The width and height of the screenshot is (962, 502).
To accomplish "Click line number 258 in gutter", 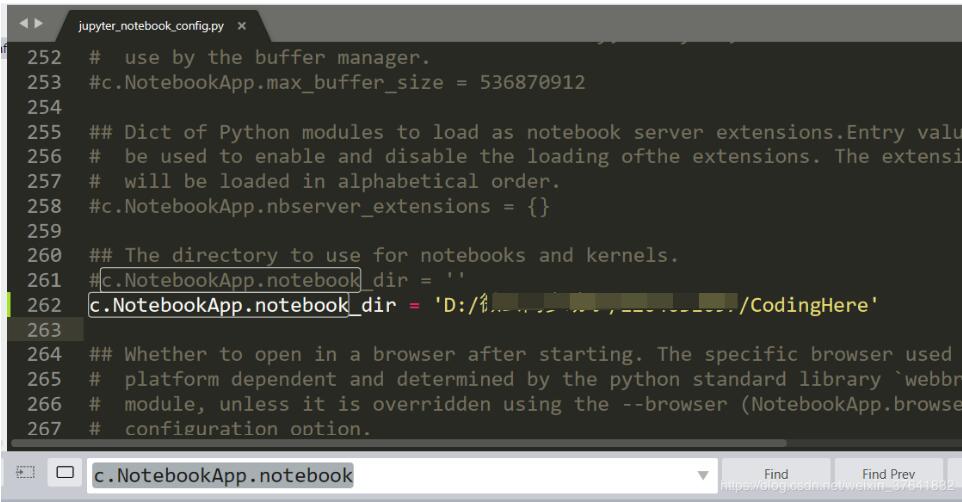I will 44,206.
